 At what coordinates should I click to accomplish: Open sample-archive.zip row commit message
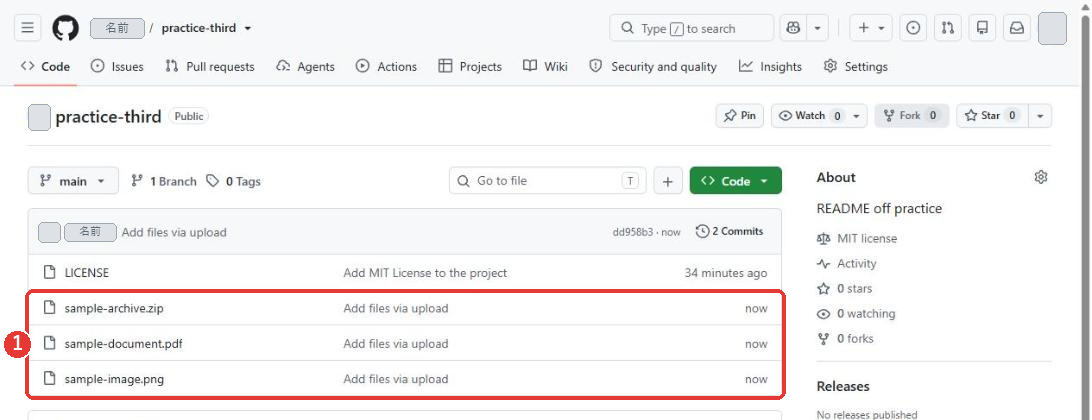[396, 309]
